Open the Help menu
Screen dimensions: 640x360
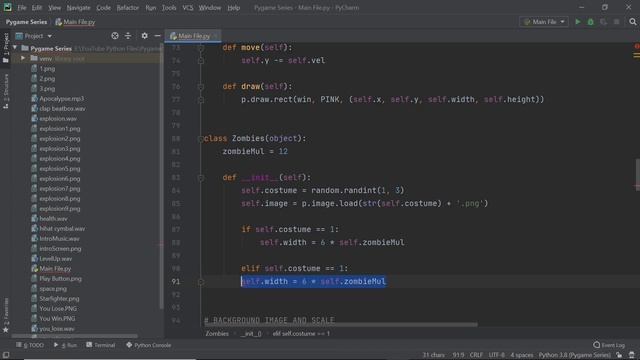point(233,7)
